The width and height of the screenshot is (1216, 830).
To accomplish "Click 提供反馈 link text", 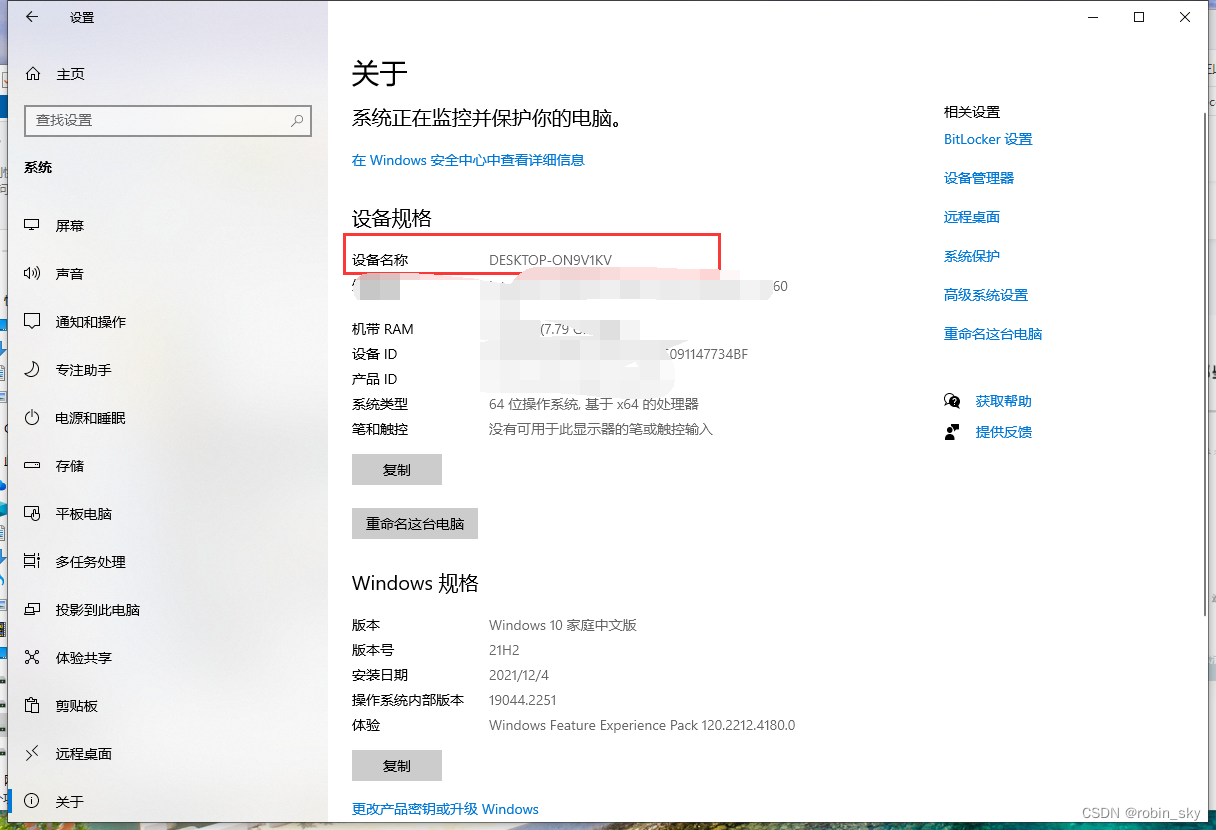I will click(1004, 432).
